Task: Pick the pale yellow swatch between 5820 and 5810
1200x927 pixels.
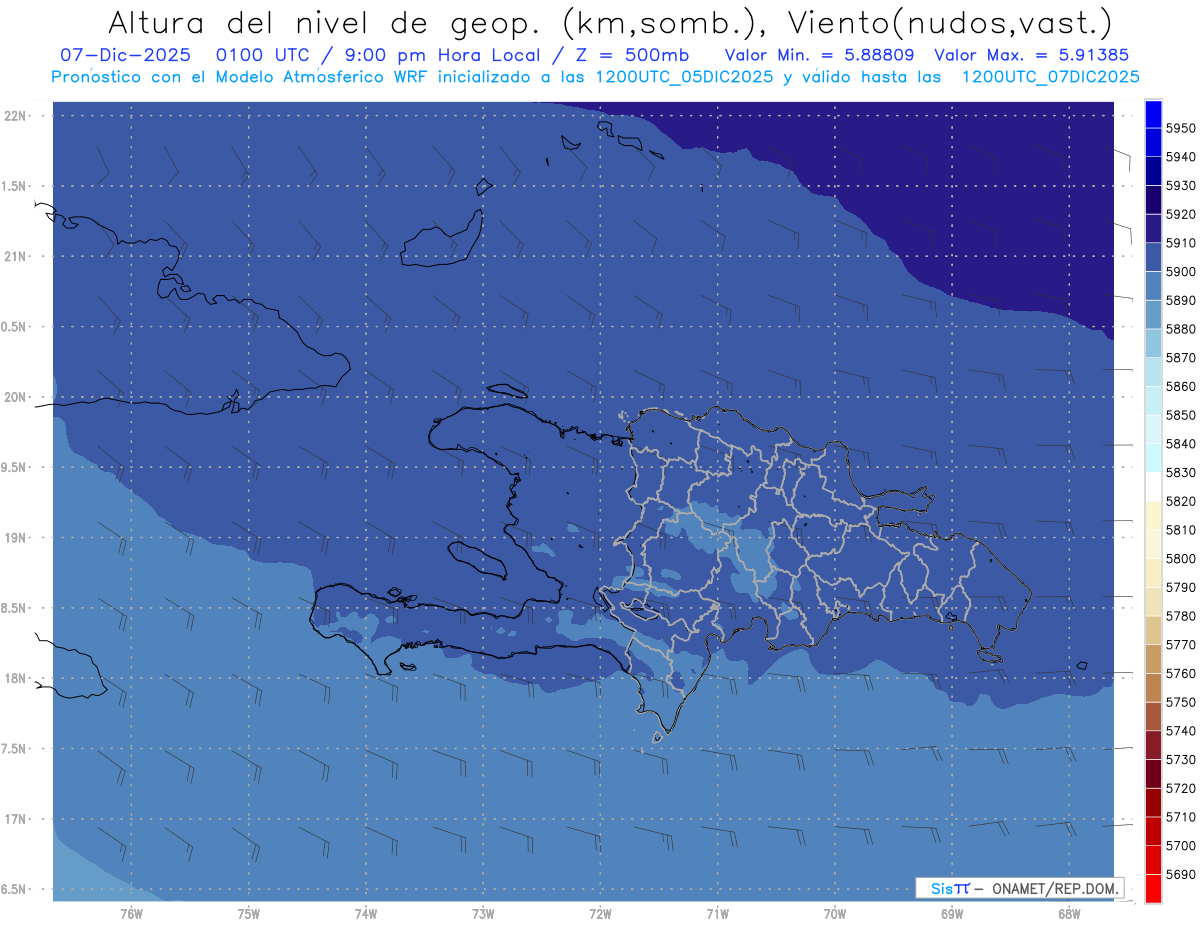Action: tap(1153, 515)
